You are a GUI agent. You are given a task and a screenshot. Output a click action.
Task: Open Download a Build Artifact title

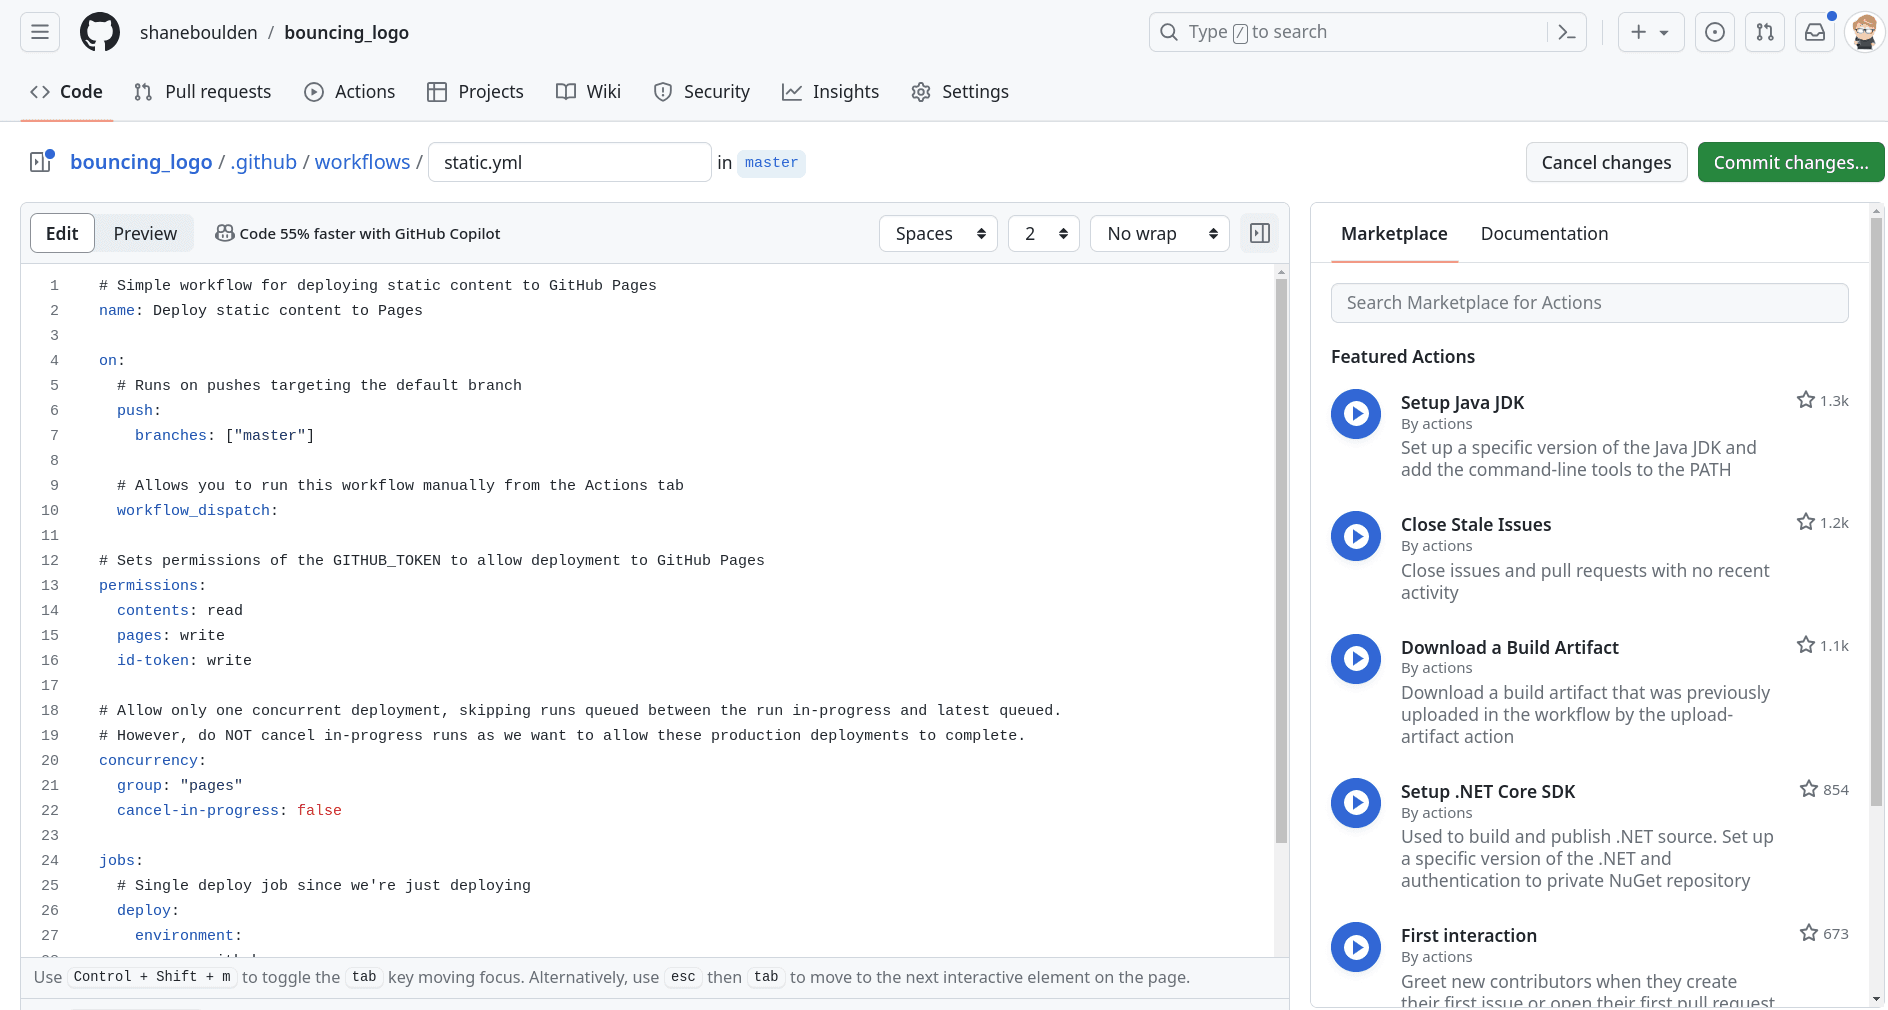click(x=1509, y=647)
